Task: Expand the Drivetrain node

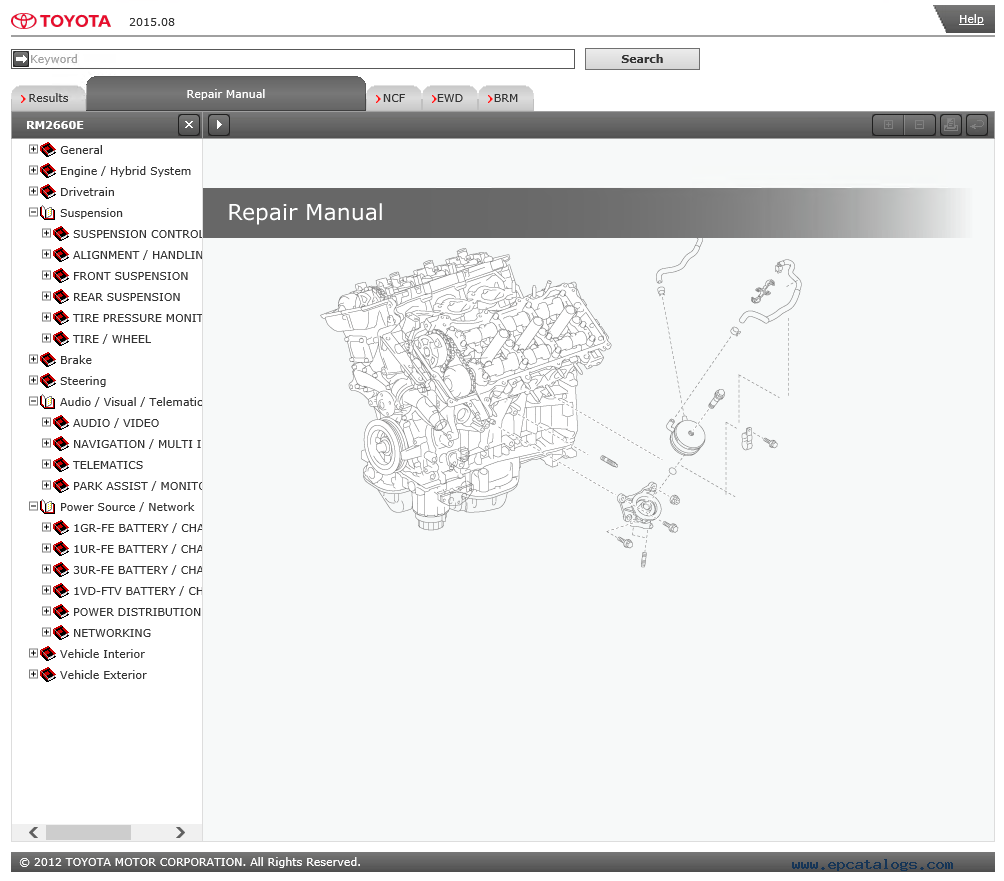Action: coord(33,191)
